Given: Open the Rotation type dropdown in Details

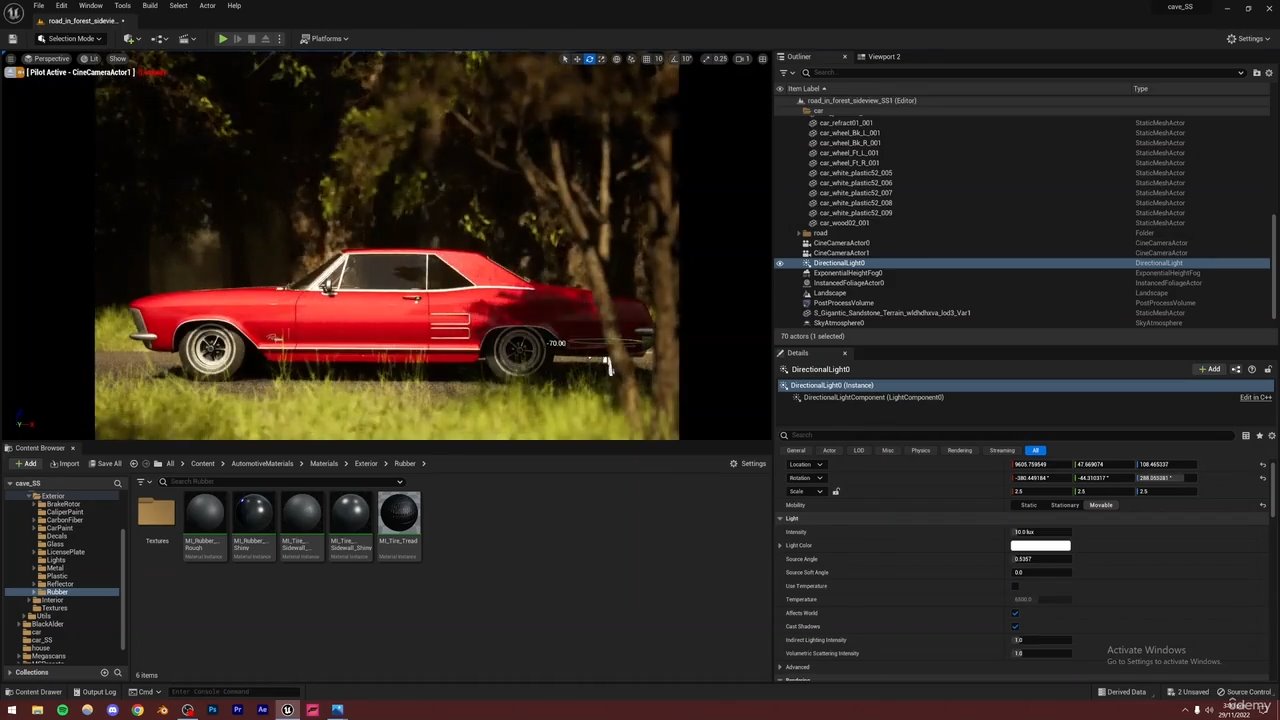Looking at the screenshot, I should [806, 478].
